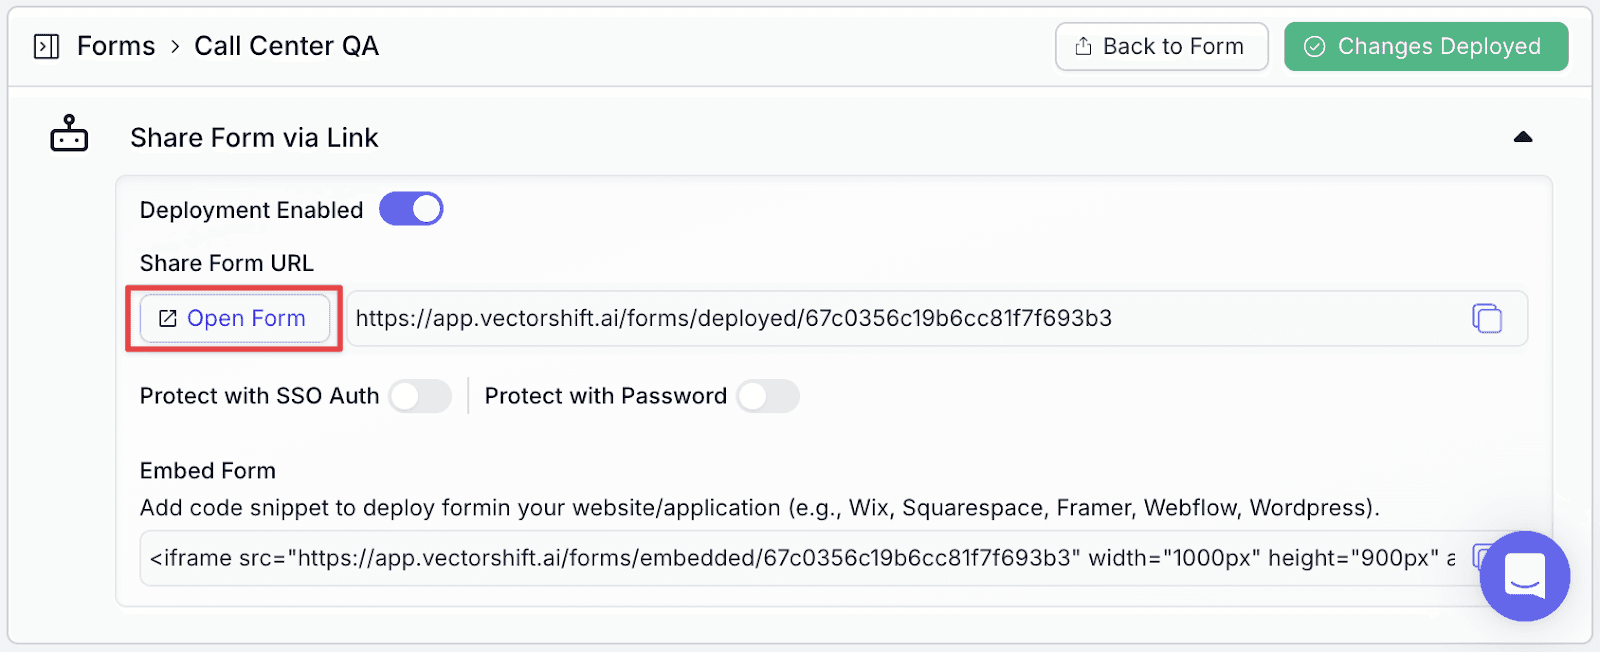The height and width of the screenshot is (652, 1600).
Task: Click the Share Form via Link header
Action: (x=254, y=137)
